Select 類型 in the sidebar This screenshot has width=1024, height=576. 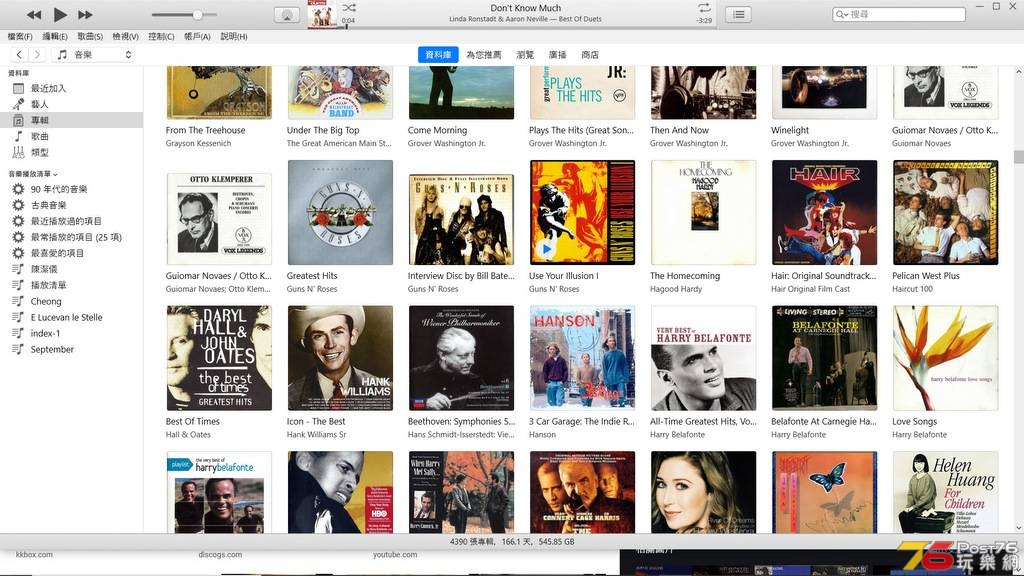71,152
